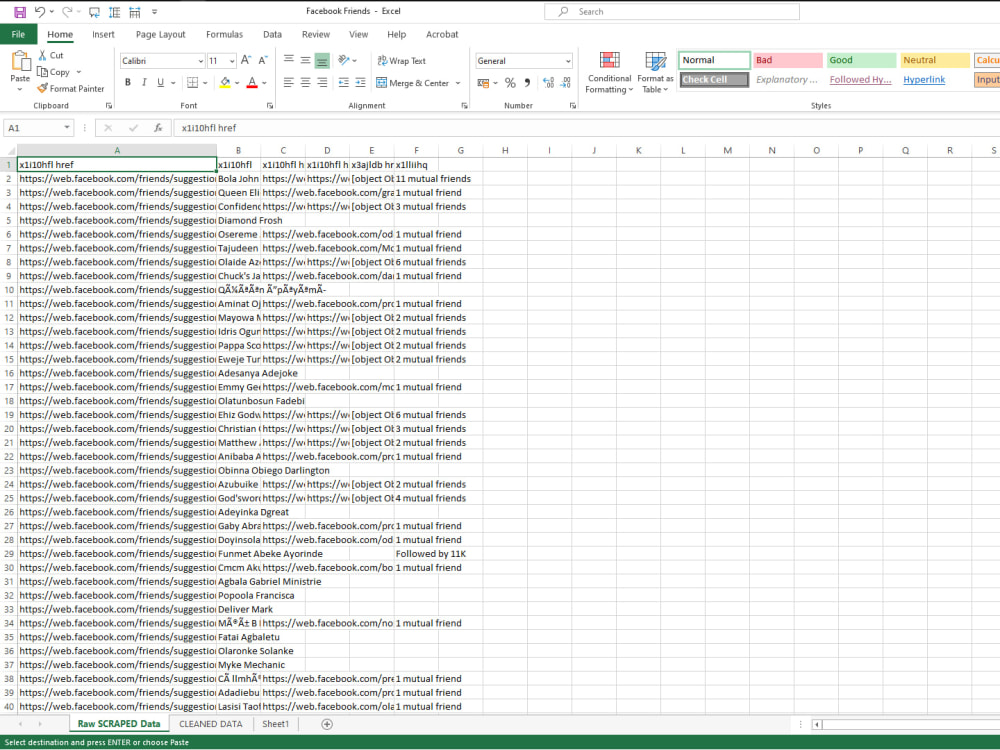The height and width of the screenshot is (750, 1000).
Task: Open Conditional Formatting
Action: click(x=609, y=75)
